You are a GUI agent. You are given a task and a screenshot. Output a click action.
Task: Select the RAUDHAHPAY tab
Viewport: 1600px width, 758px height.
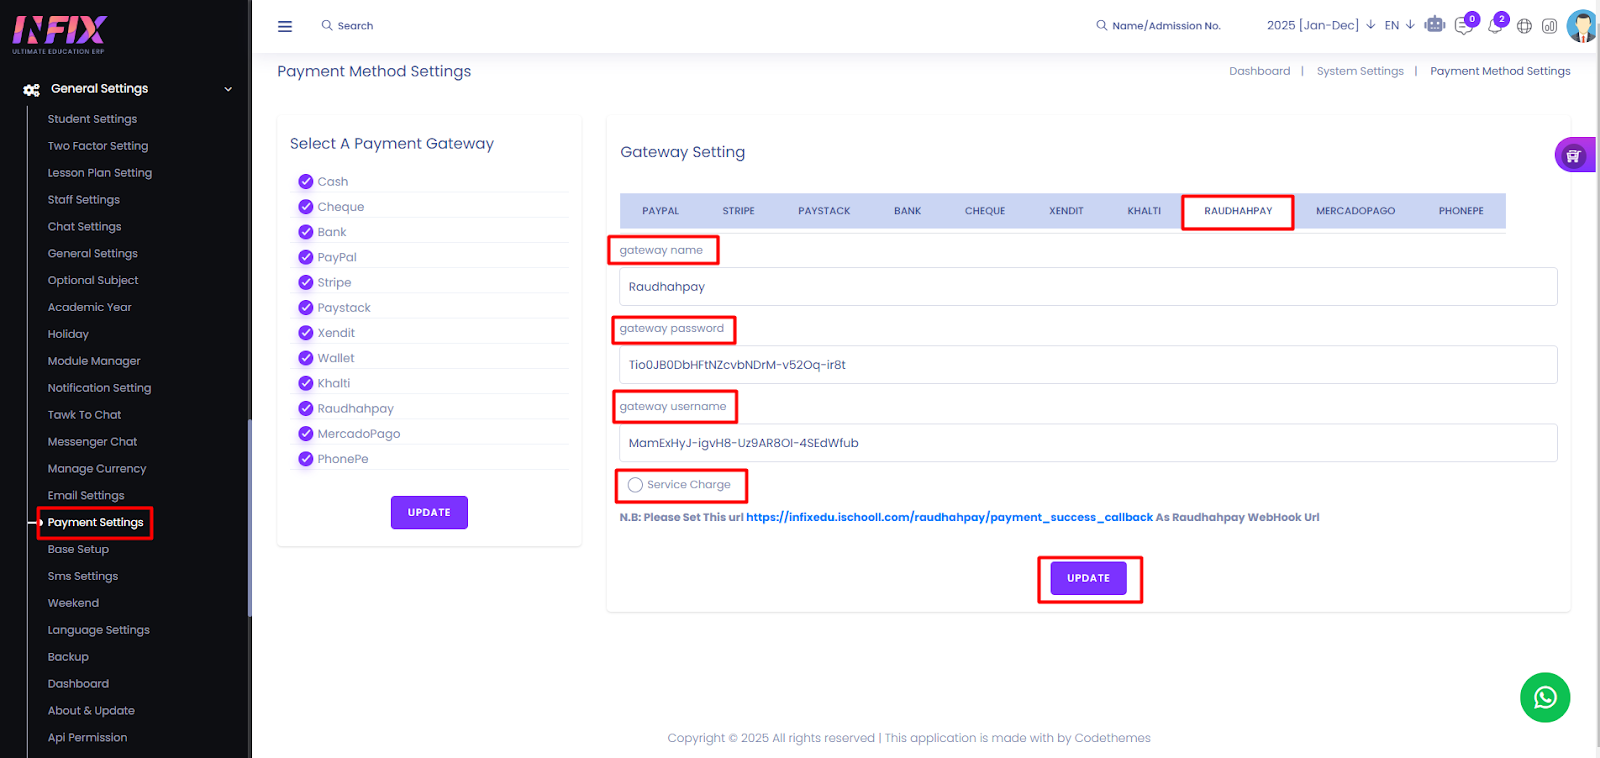(1238, 211)
